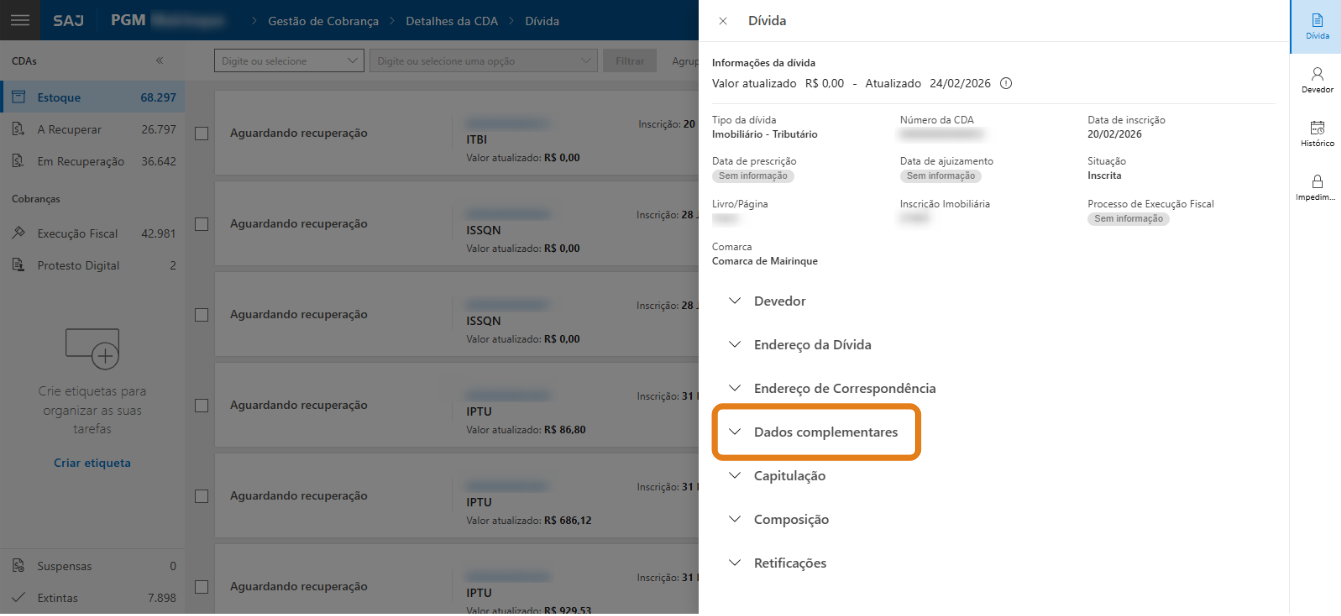Close the Dívida detail panel

723,21
